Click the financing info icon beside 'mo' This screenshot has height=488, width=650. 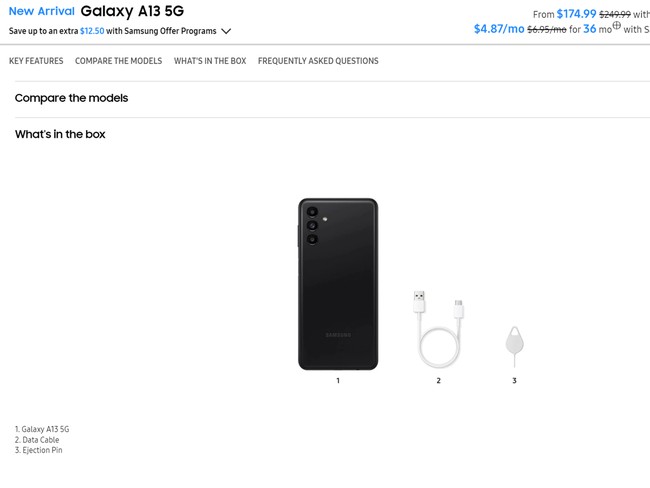tap(617, 26)
